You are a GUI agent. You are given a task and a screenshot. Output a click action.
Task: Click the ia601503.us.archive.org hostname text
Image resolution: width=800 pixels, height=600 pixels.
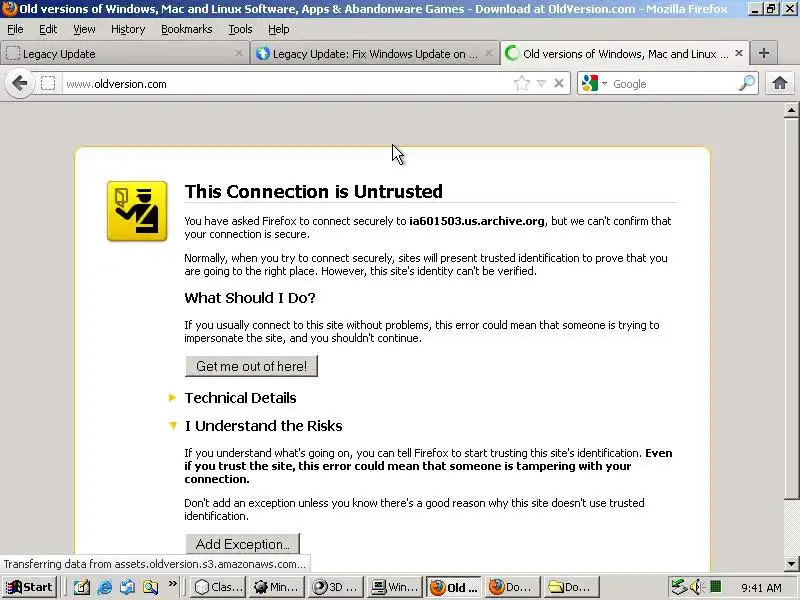coord(477,221)
